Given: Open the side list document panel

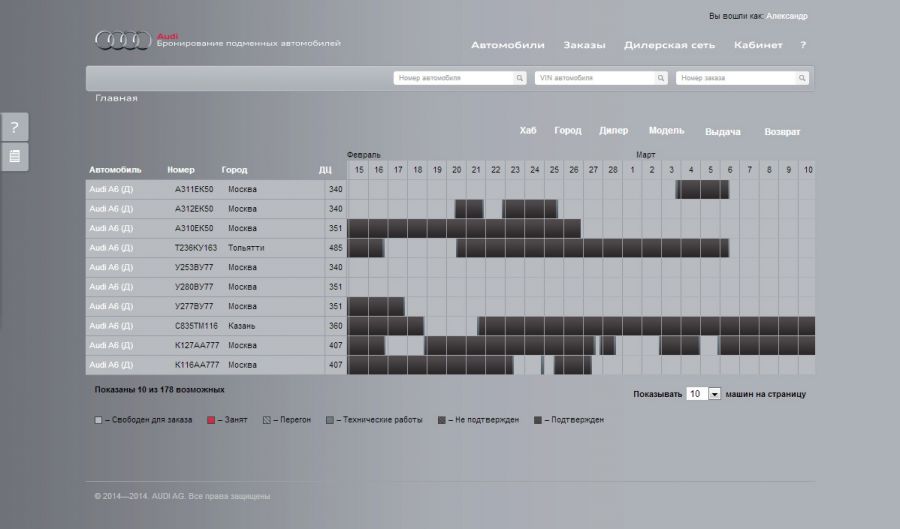Looking at the screenshot, I should pos(15,156).
